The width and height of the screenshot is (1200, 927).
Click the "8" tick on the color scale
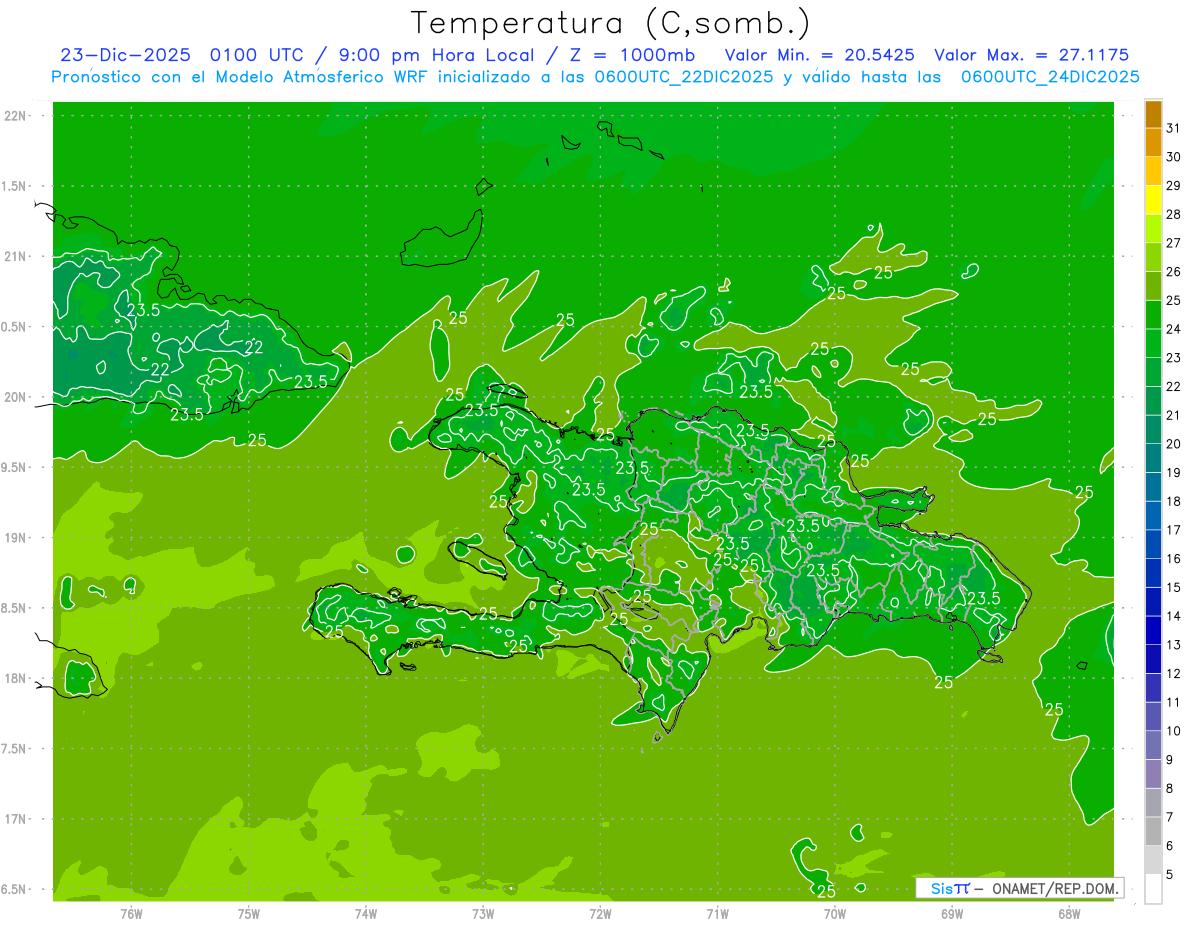pos(1170,789)
